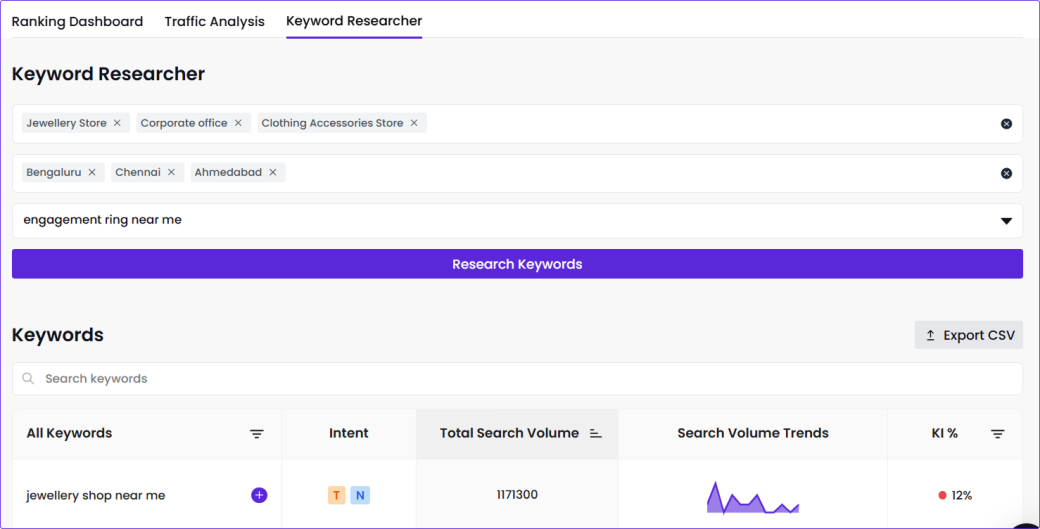The image size is (1040, 529).
Task: Focus the Search keywords field
Action: coord(517,379)
